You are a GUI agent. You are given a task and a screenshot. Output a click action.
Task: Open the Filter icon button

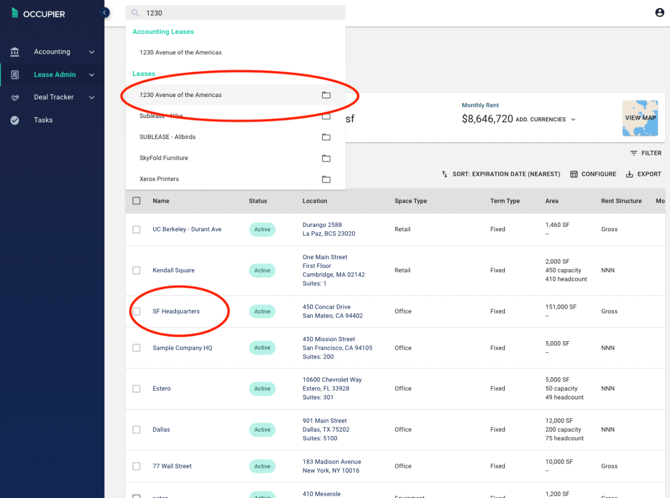(x=646, y=153)
